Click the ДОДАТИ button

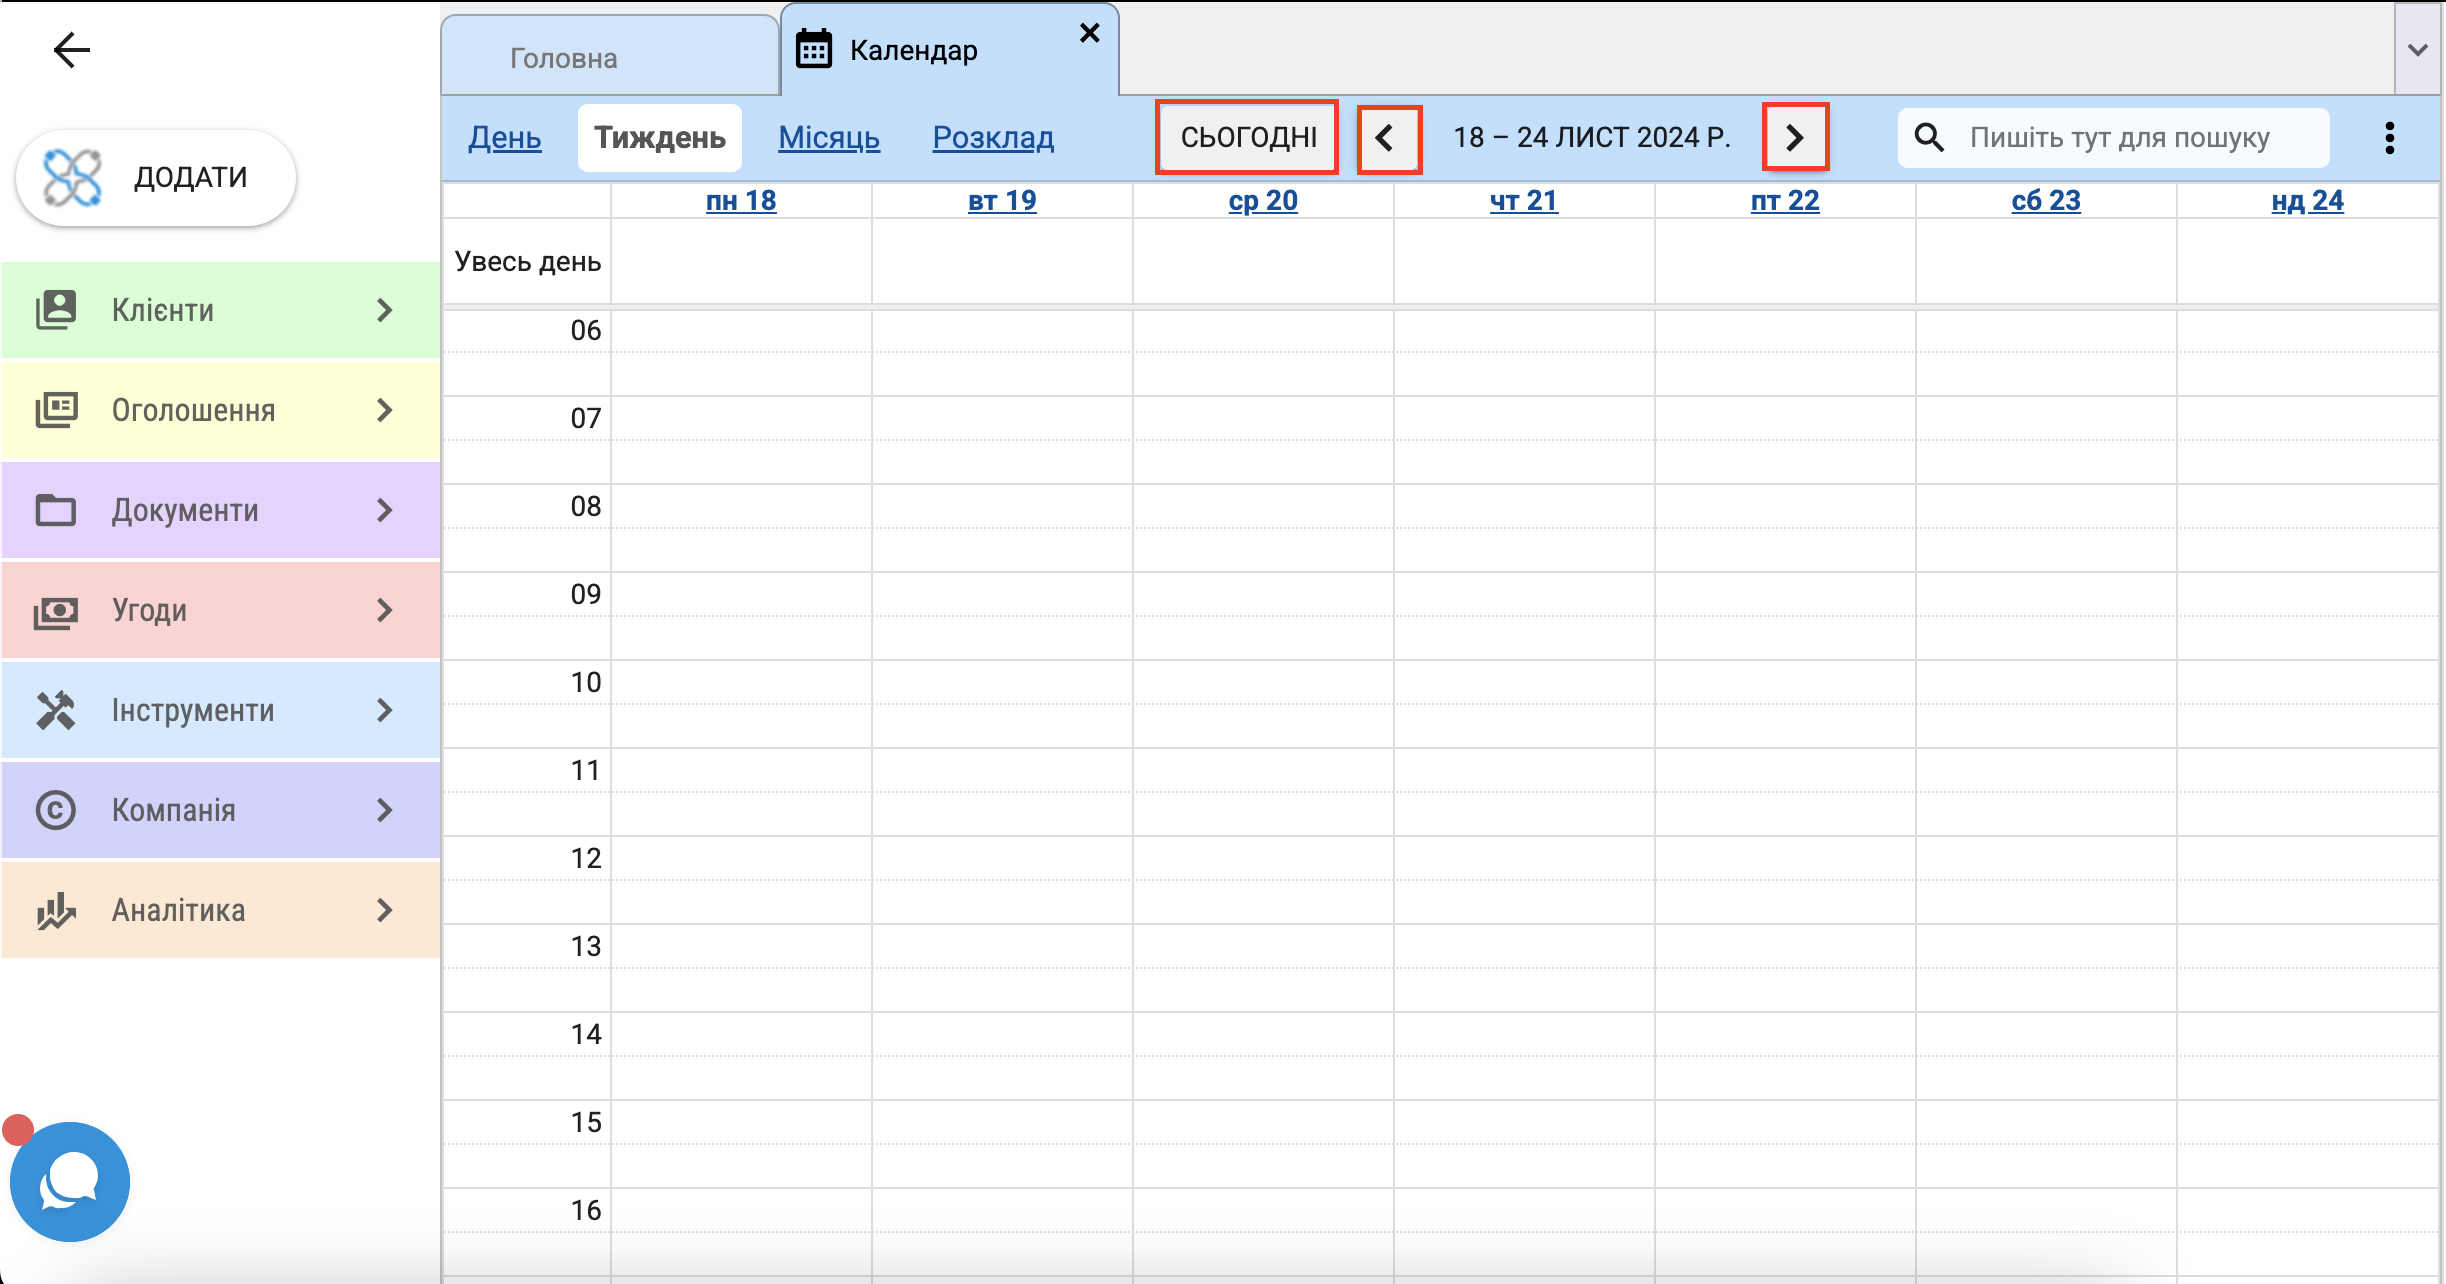[x=156, y=177]
